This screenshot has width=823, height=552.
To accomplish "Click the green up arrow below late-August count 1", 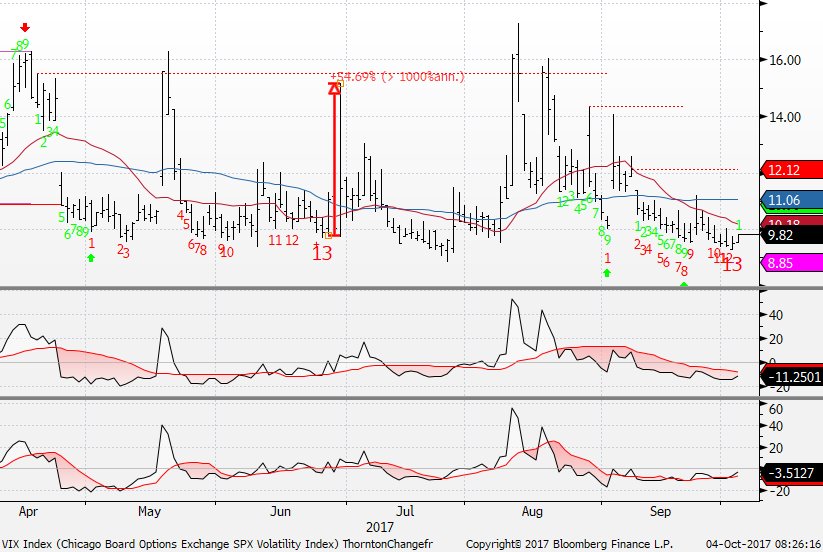I will click(607, 273).
